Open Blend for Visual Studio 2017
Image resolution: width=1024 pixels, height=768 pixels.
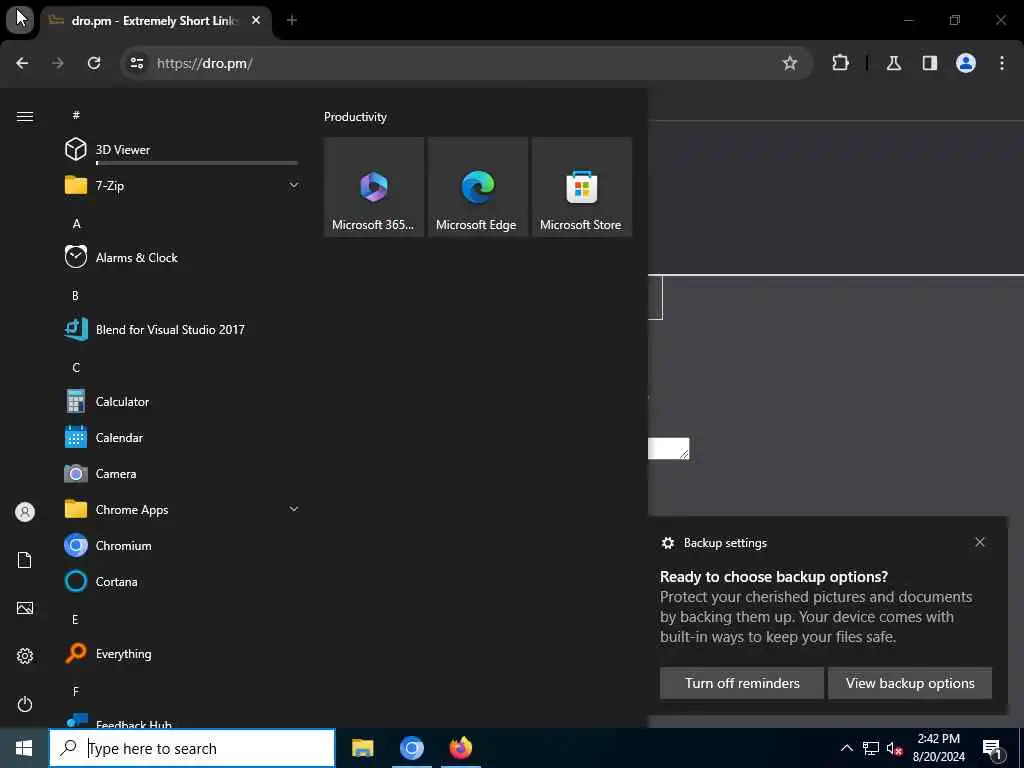[182, 329]
